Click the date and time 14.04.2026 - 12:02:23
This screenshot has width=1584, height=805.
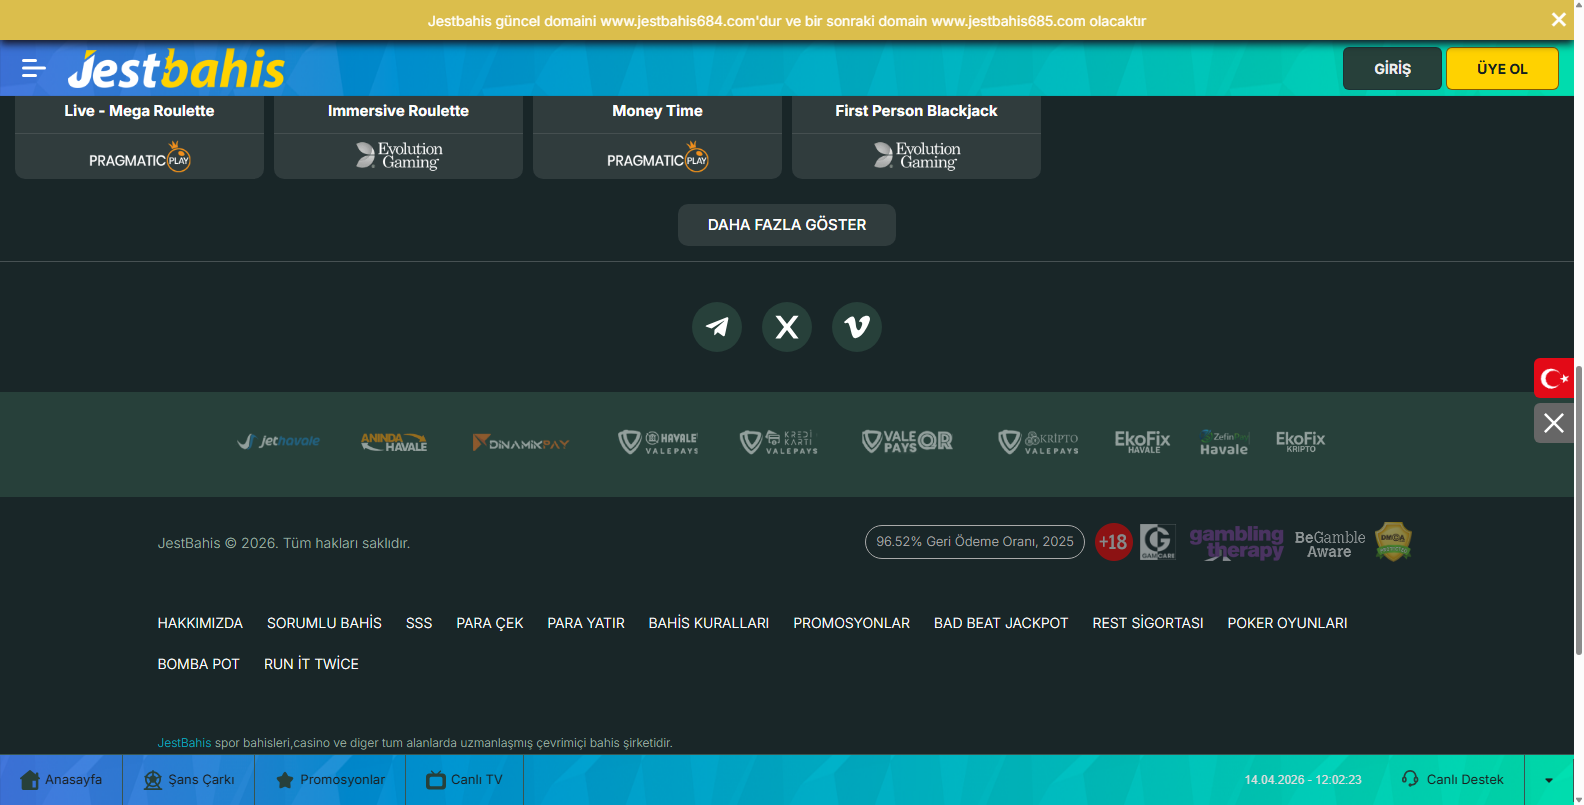coord(1303,780)
